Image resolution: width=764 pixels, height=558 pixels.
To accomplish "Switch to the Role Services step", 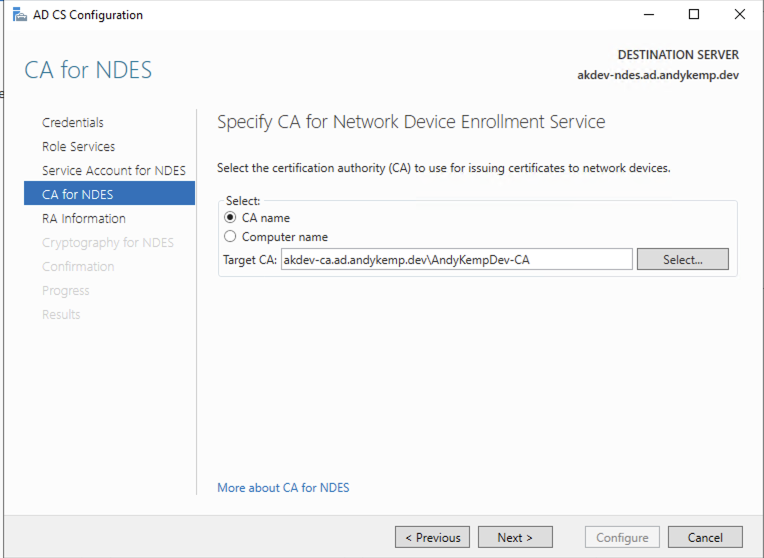I will (x=78, y=146).
